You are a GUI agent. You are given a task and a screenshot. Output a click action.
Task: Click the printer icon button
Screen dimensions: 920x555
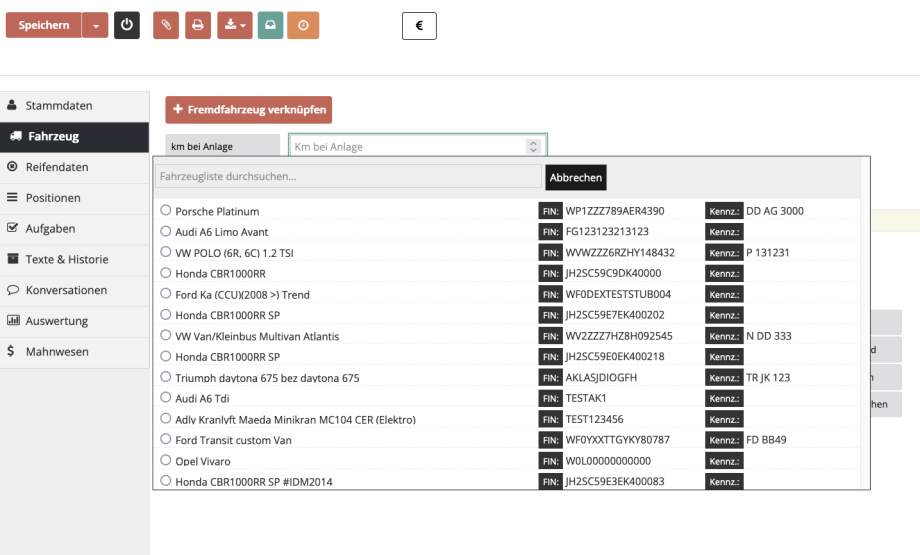pyautogui.click(x=197, y=25)
